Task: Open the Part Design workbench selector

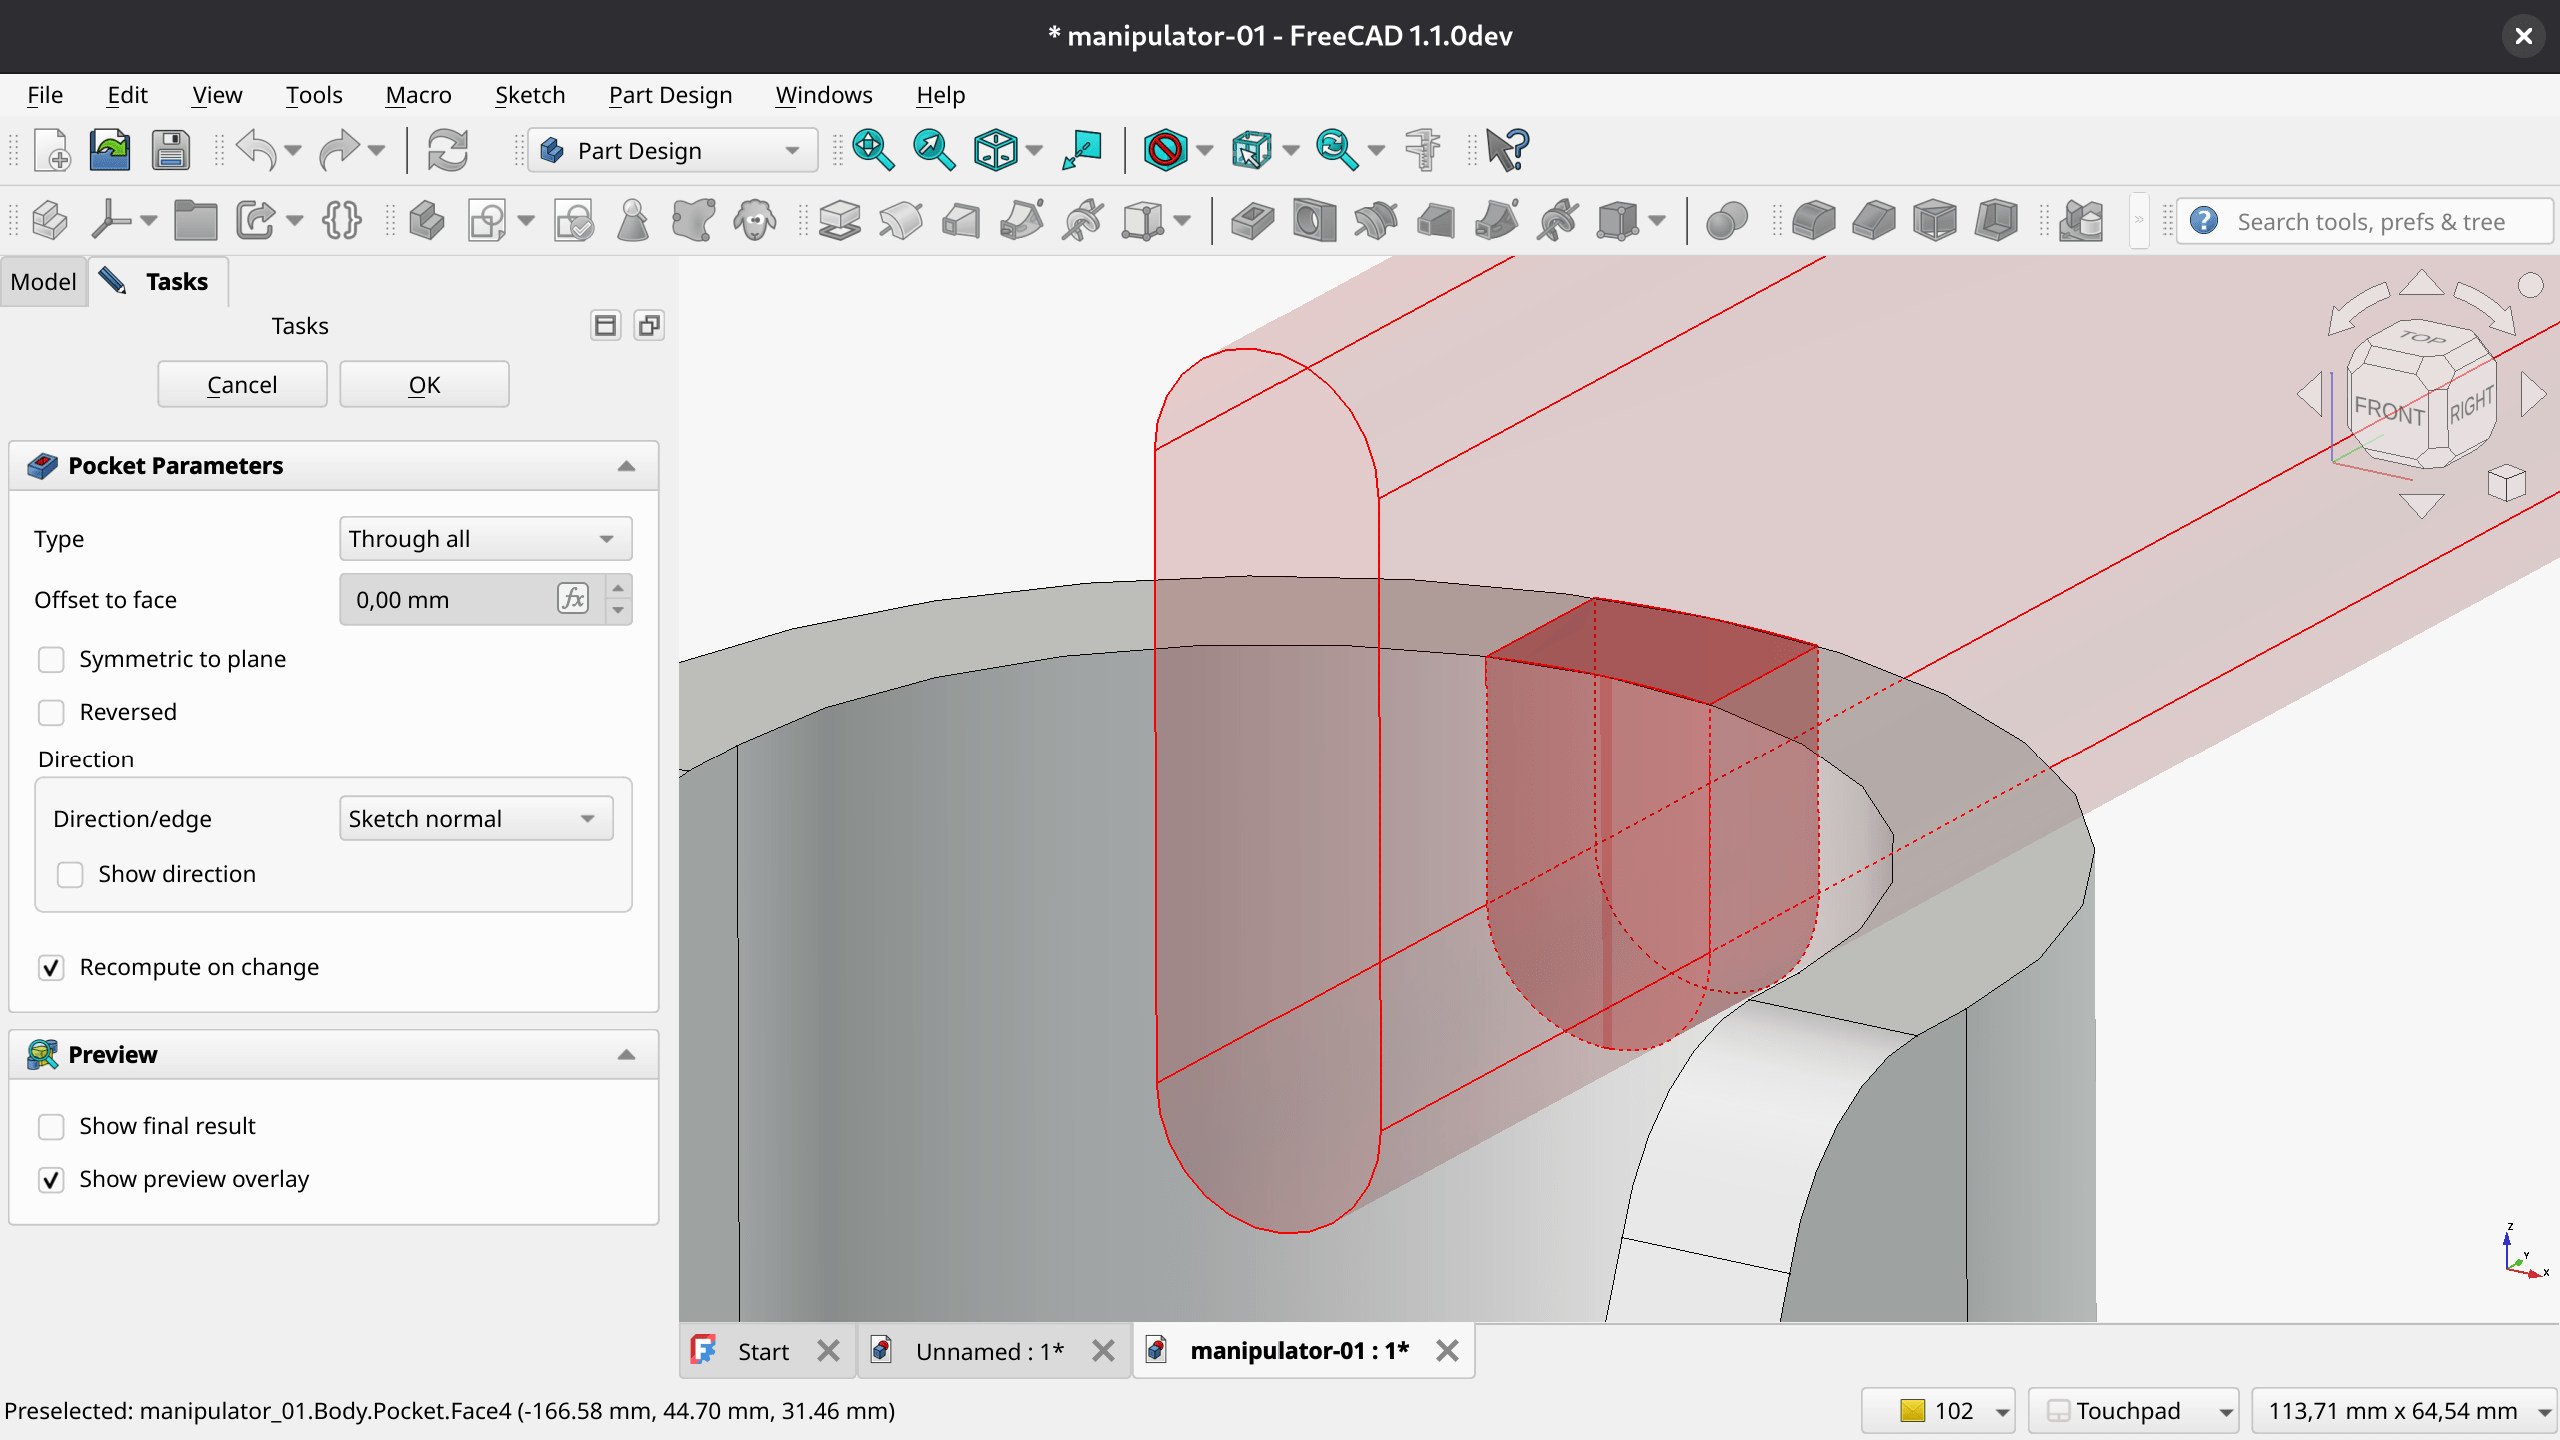Action: (672, 151)
